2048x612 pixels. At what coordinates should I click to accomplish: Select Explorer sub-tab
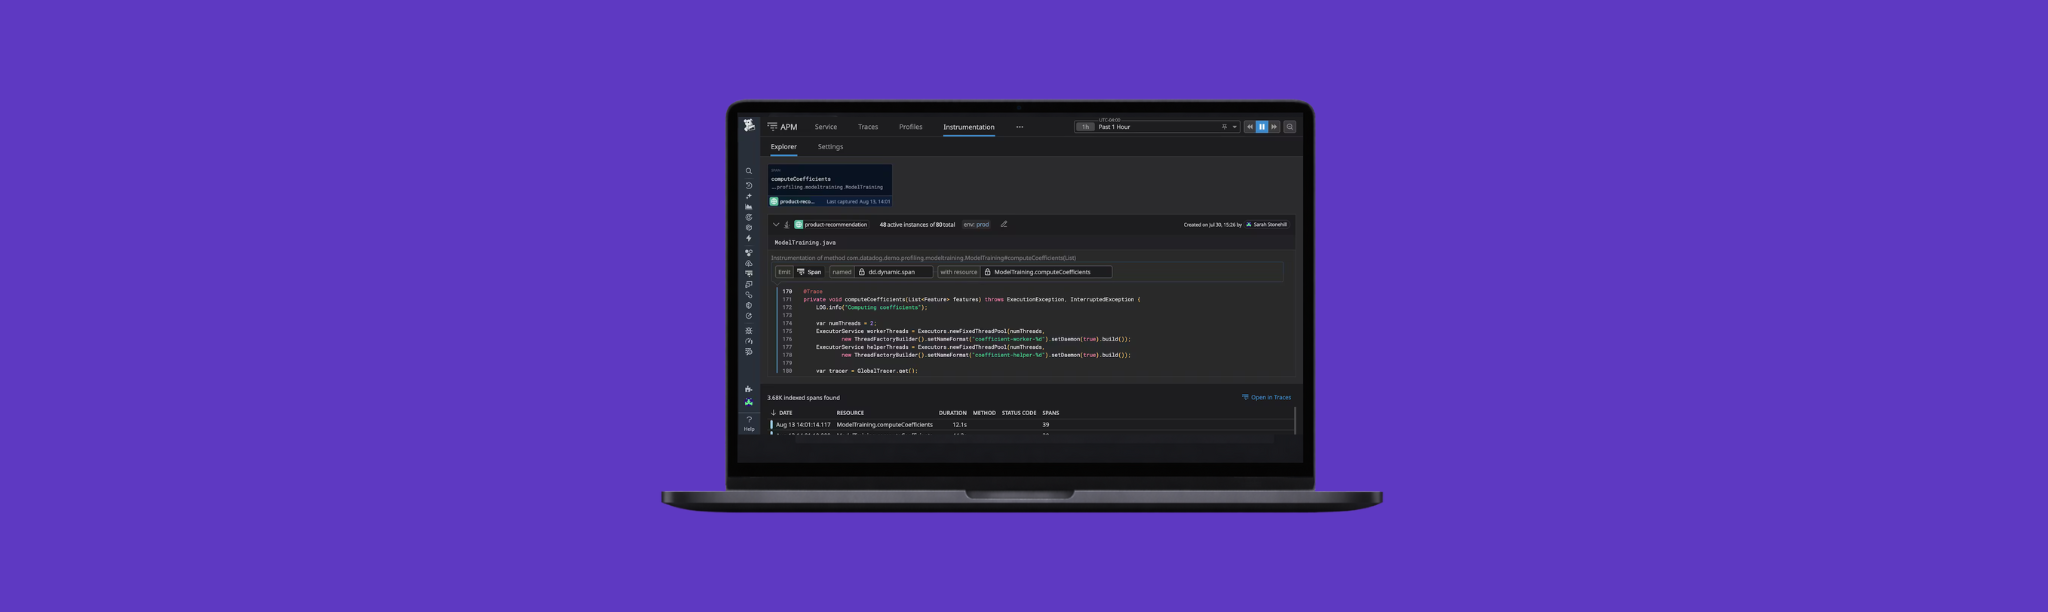784,147
